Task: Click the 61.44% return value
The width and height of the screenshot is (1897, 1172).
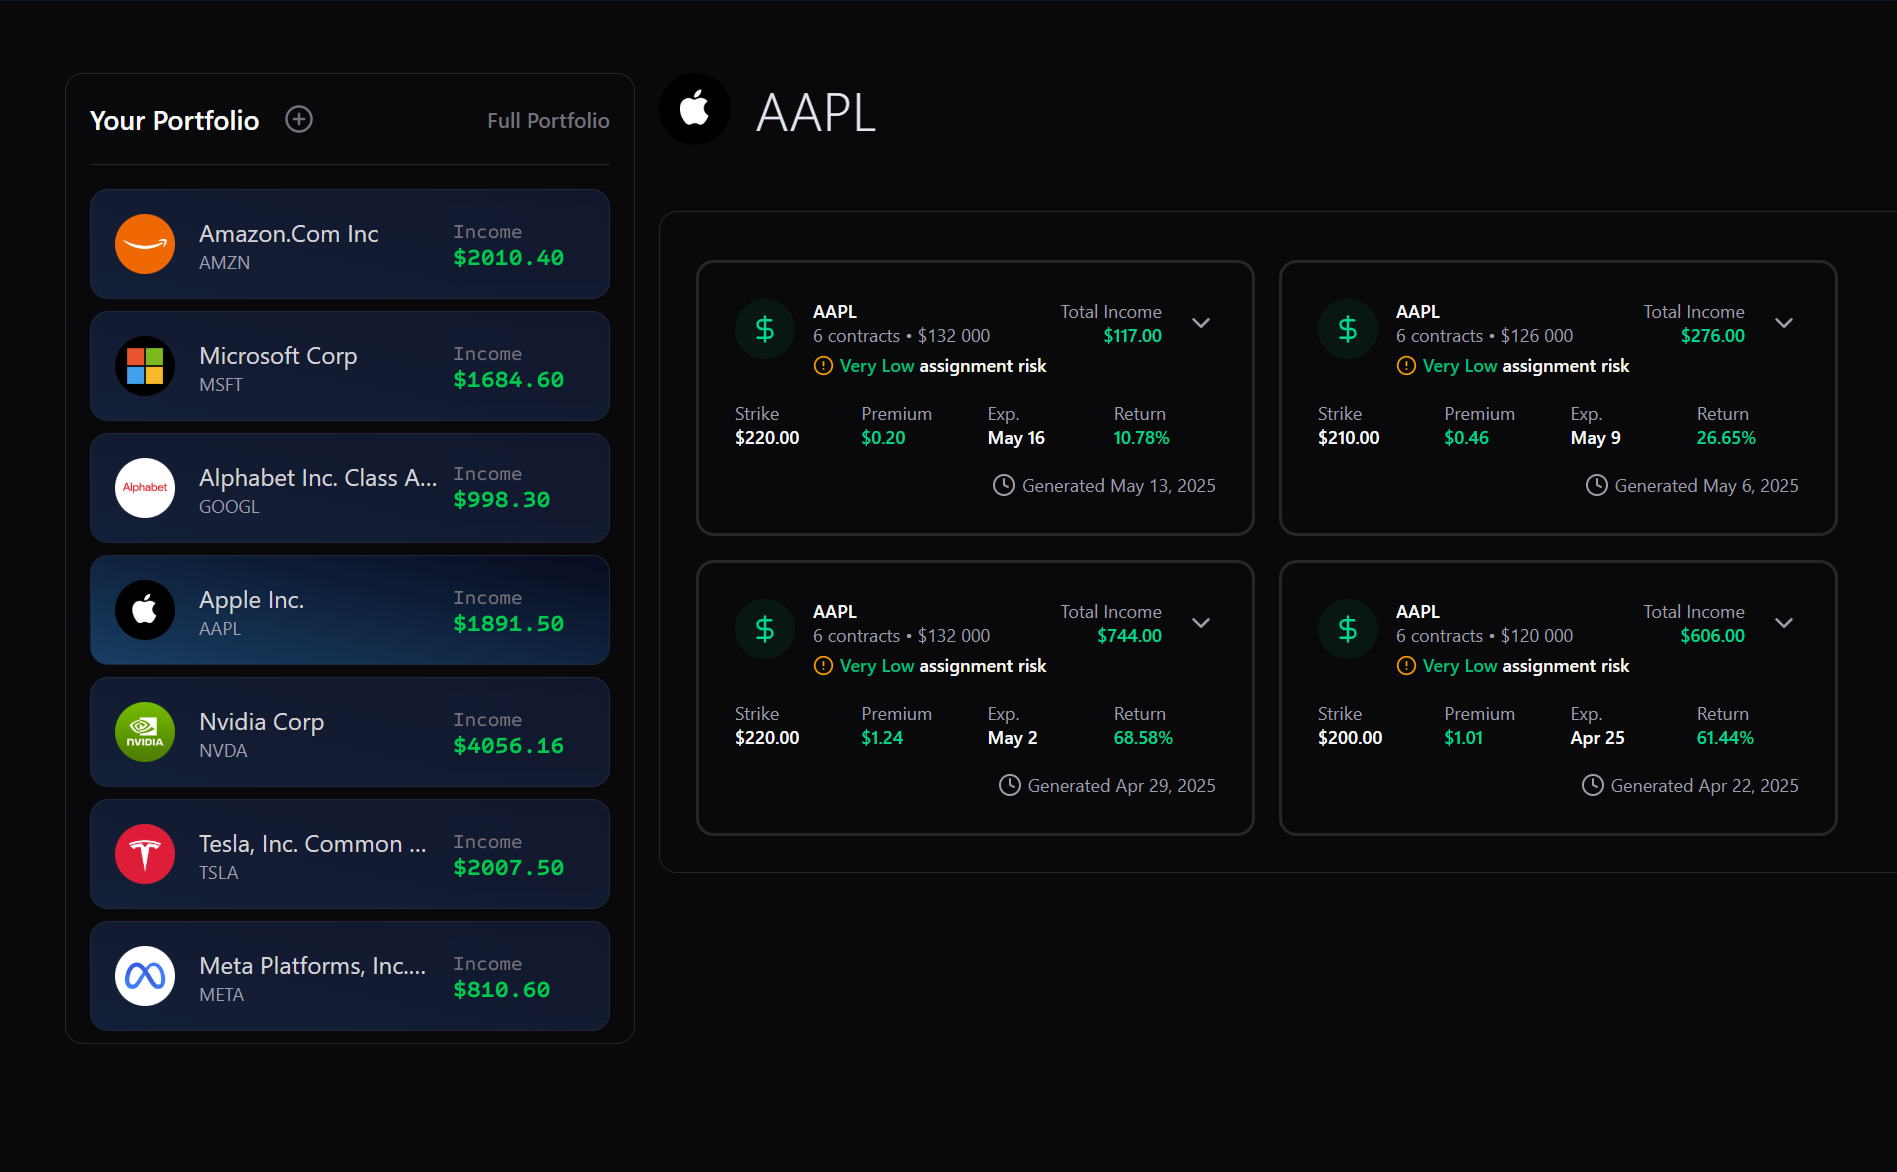Action: (1725, 738)
